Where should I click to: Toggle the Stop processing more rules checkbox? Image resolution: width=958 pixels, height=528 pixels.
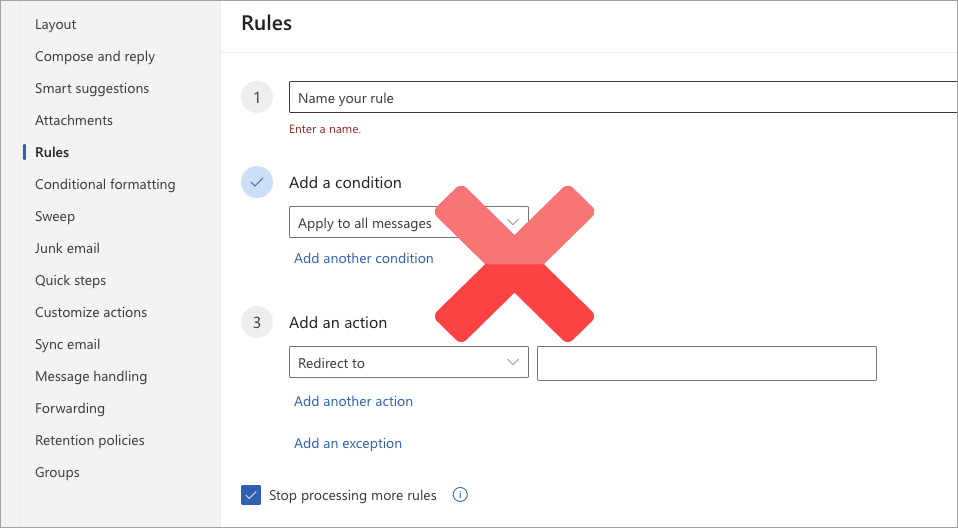pyautogui.click(x=251, y=495)
